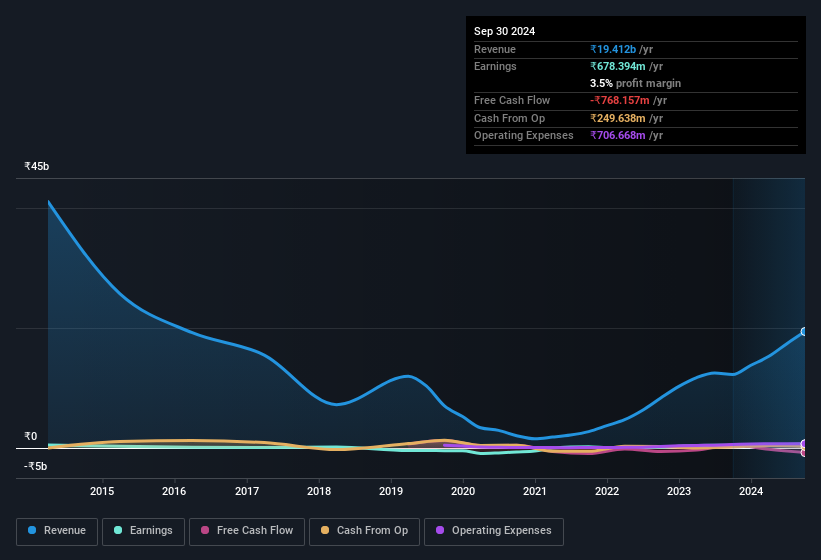Screen dimensions: 821x560
Task: Toggle the Cash From Op legend button
Action: coord(364,531)
